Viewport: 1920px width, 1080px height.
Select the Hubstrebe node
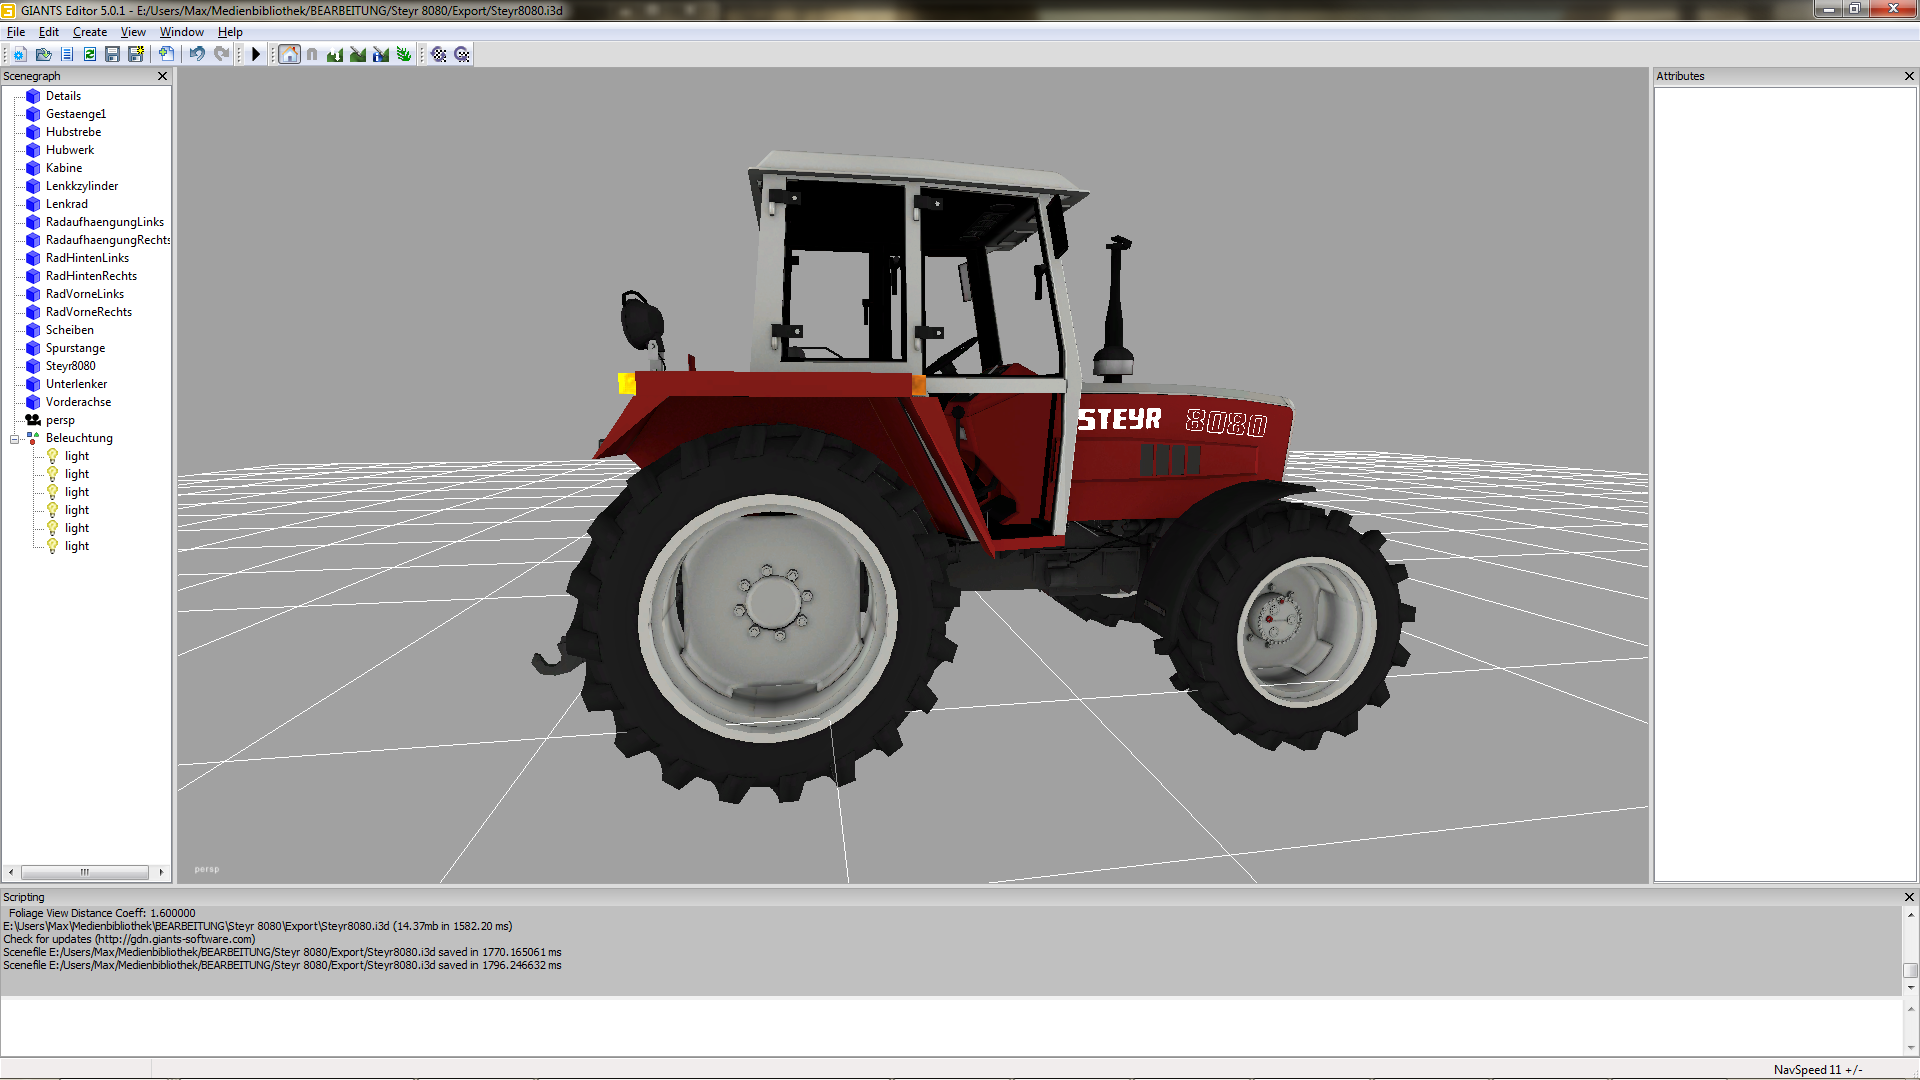click(73, 132)
